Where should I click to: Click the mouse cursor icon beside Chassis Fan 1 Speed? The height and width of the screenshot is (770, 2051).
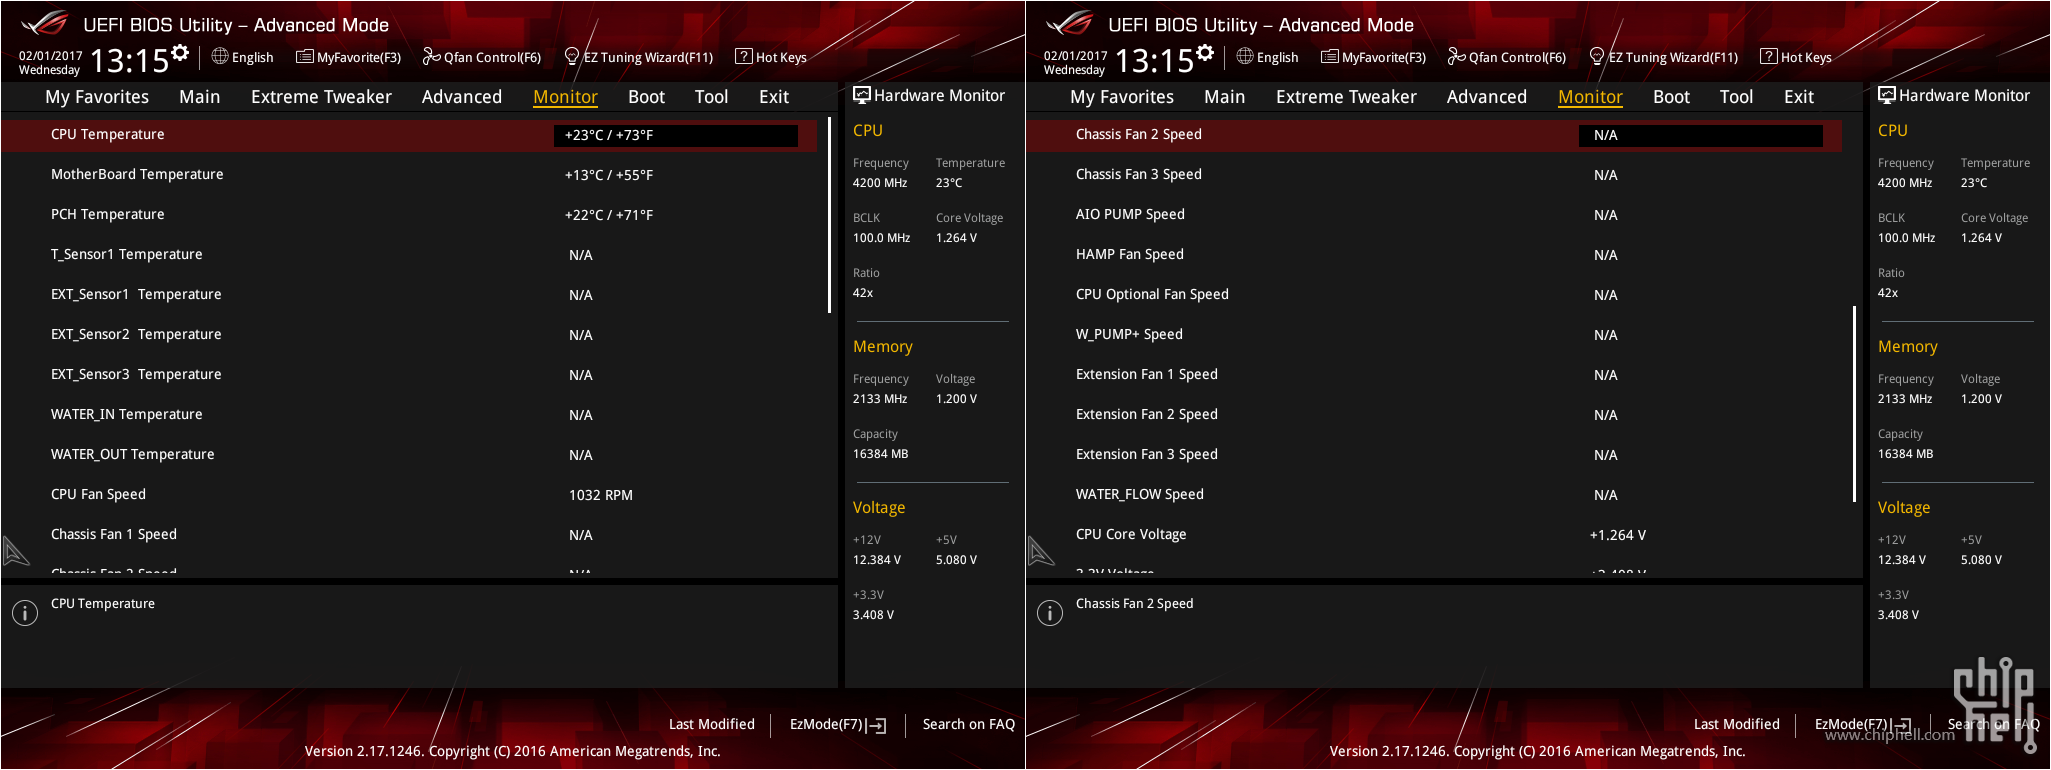[16, 551]
